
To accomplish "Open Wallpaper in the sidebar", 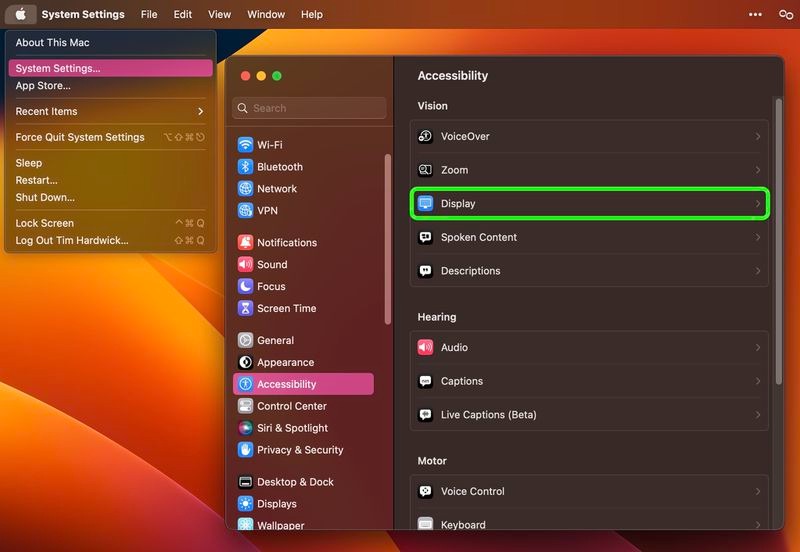I will click(x=304, y=524).
